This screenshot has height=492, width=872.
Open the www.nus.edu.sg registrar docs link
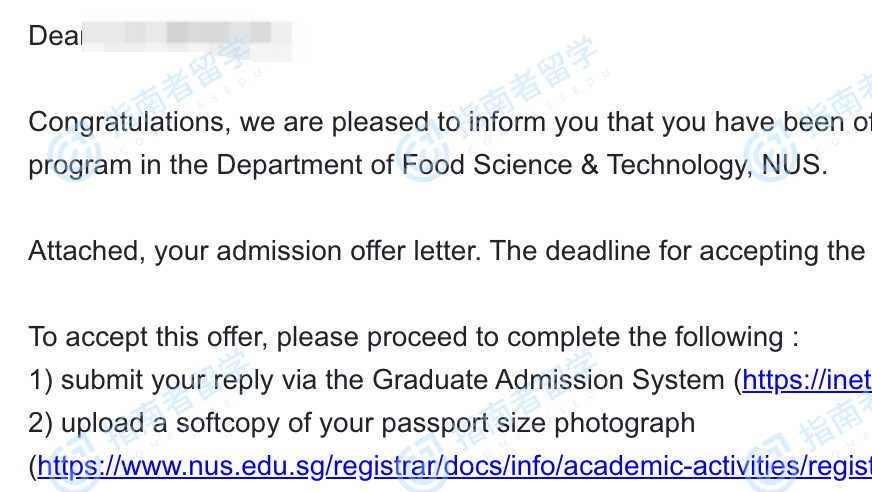[454, 466]
